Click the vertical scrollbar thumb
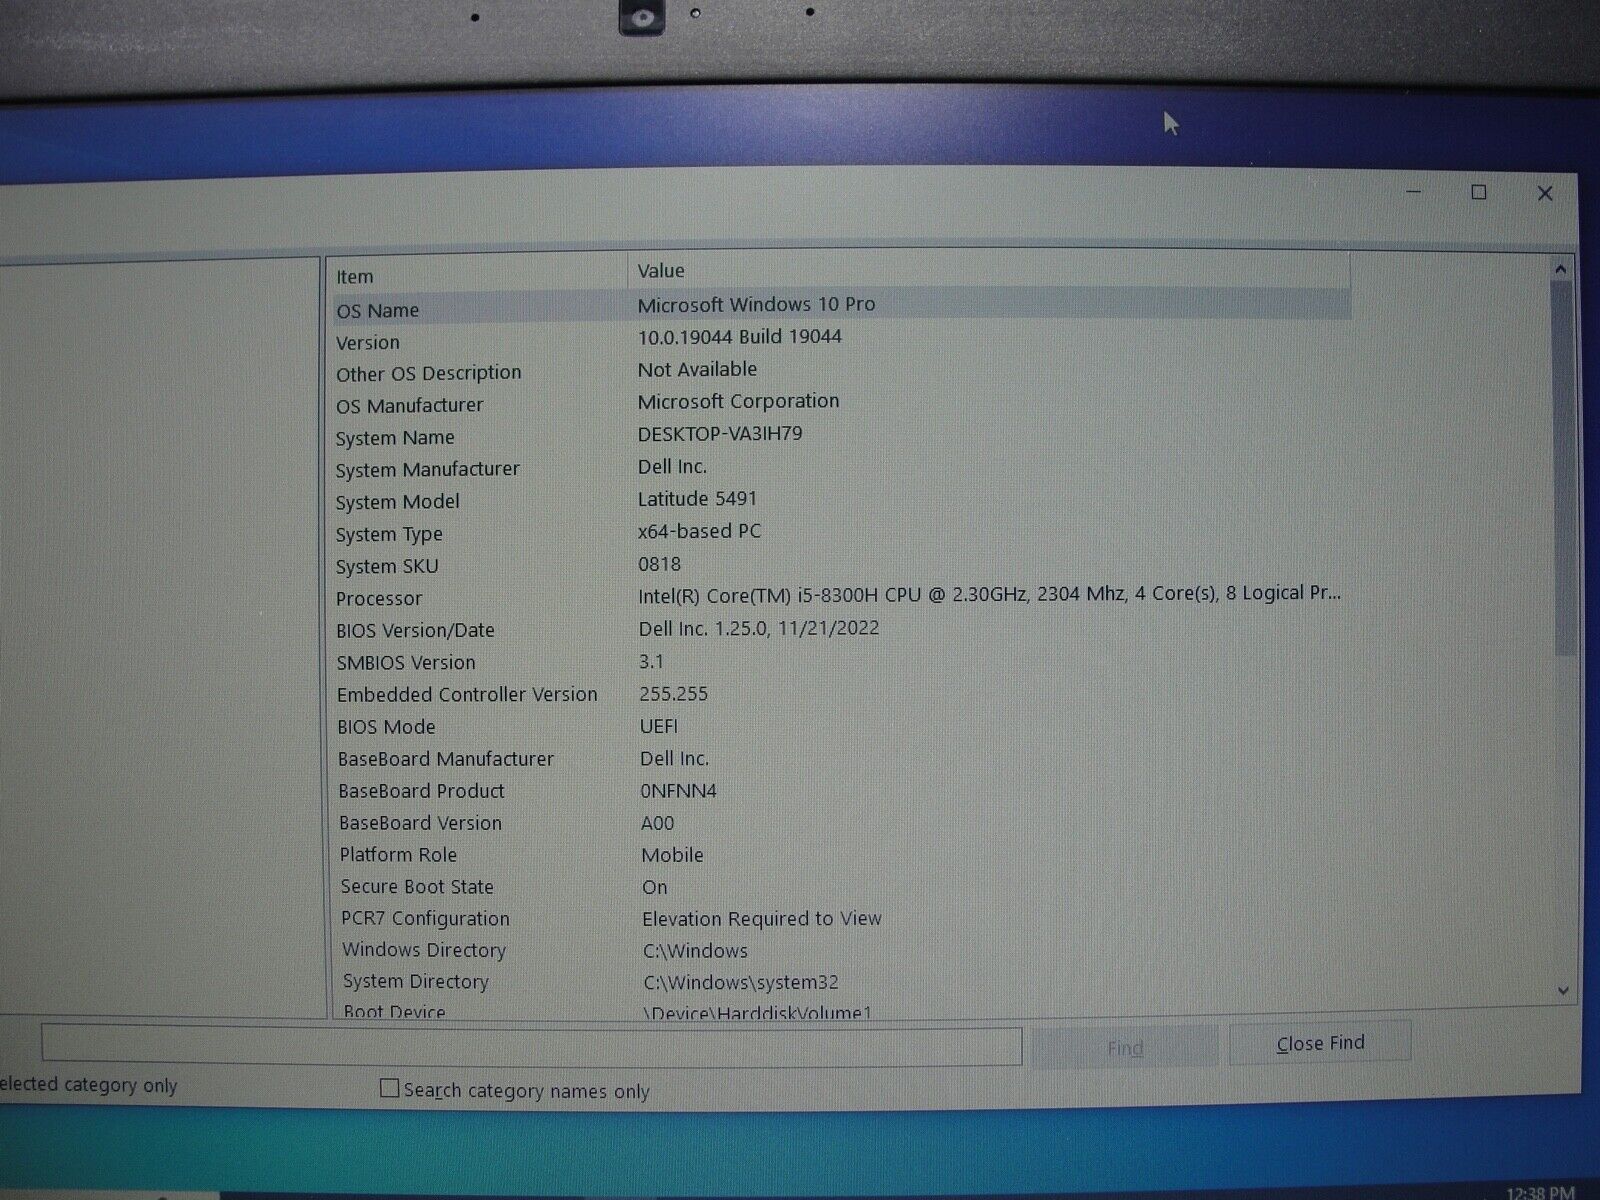Image resolution: width=1600 pixels, height=1200 pixels. pos(1563,468)
